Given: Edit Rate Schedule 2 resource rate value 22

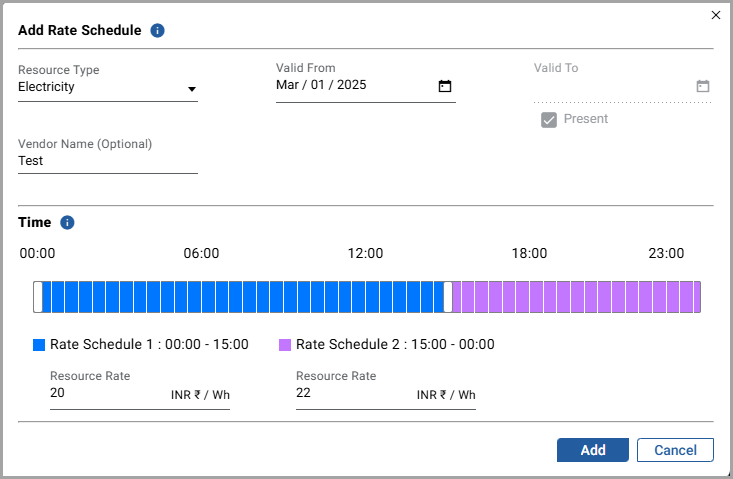Looking at the screenshot, I should pos(351,394).
